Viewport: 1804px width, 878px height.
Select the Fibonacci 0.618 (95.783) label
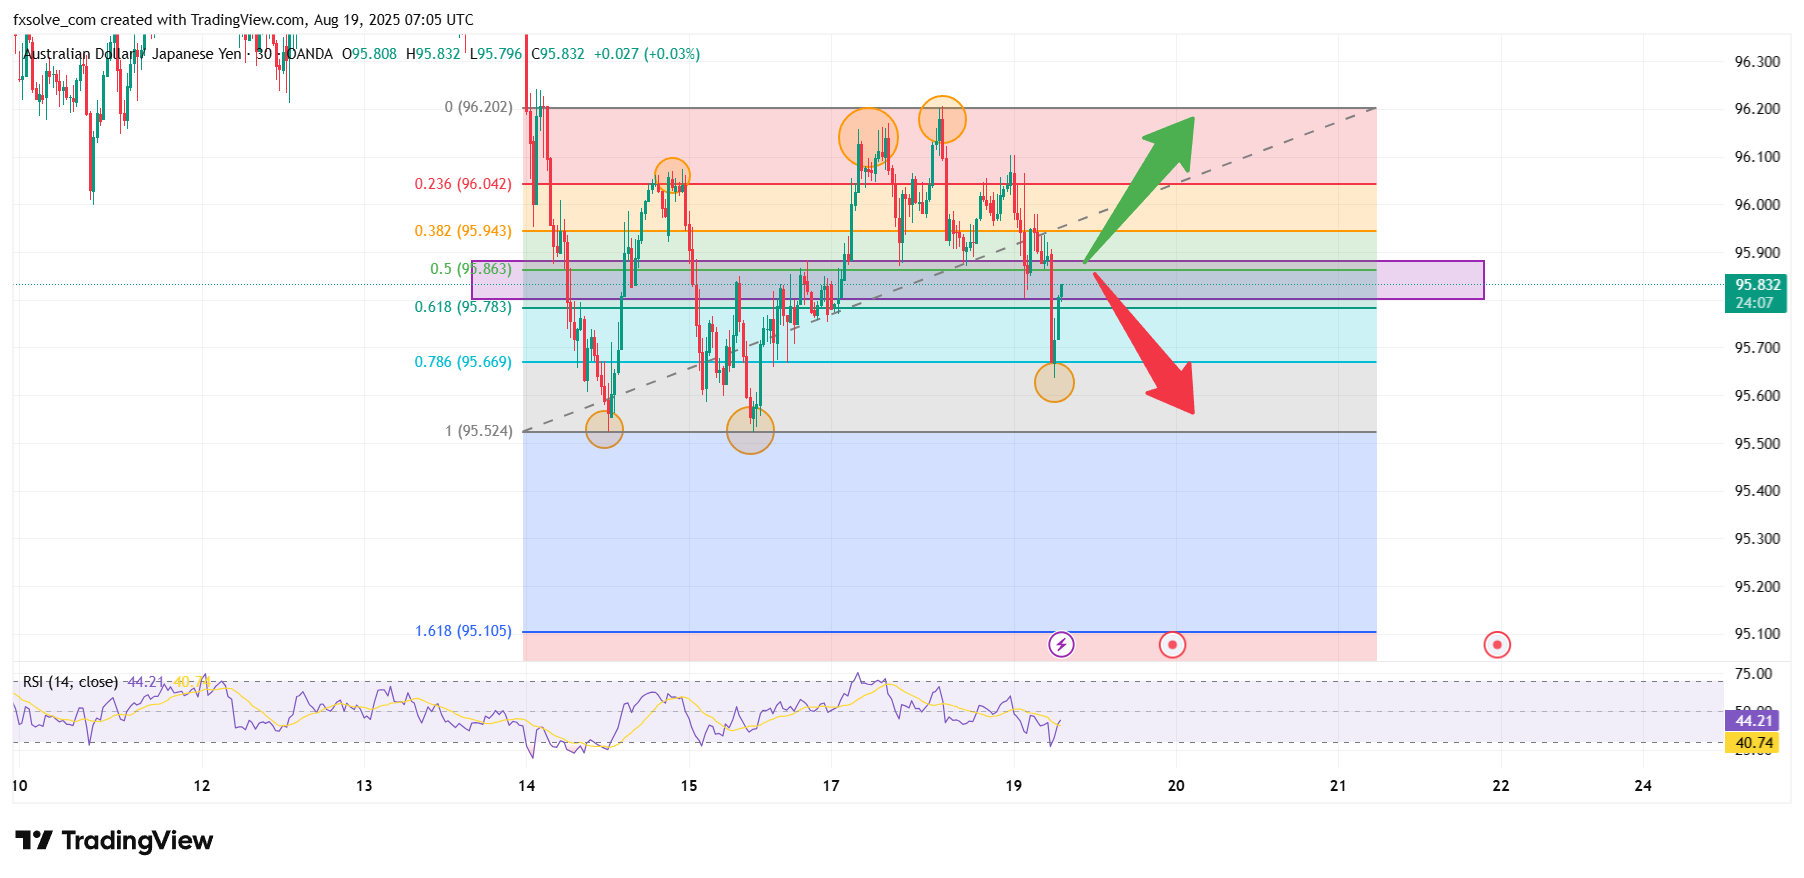click(x=463, y=307)
